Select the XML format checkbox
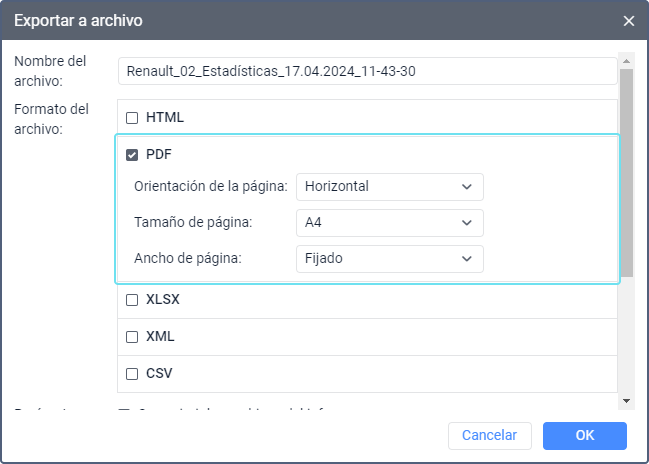The image size is (649, 464). (x=132, y=337)
